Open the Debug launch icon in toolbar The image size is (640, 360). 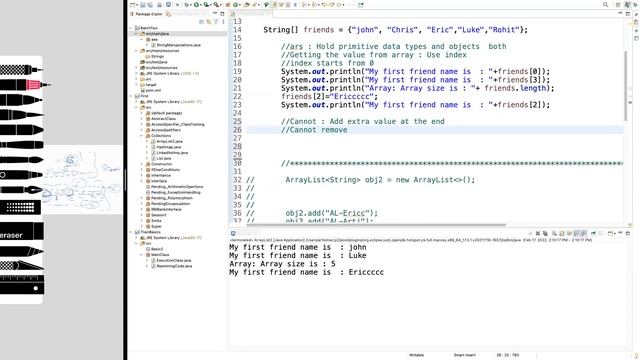point(187,5)
